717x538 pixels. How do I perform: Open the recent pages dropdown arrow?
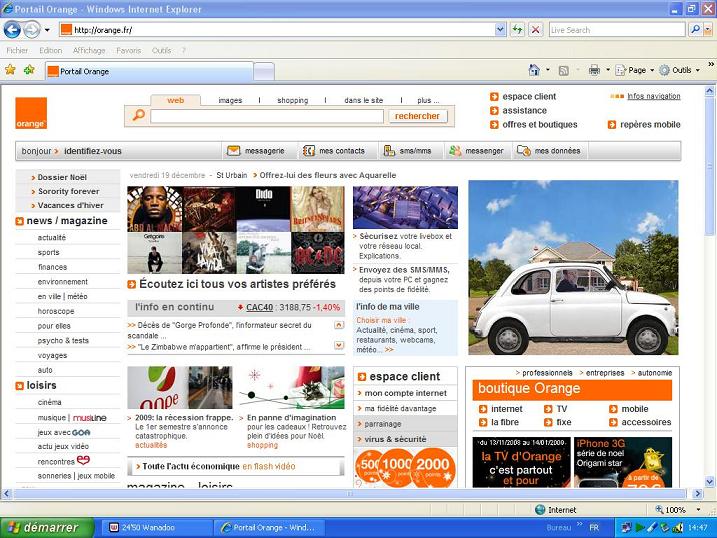[x=47, y=30]
